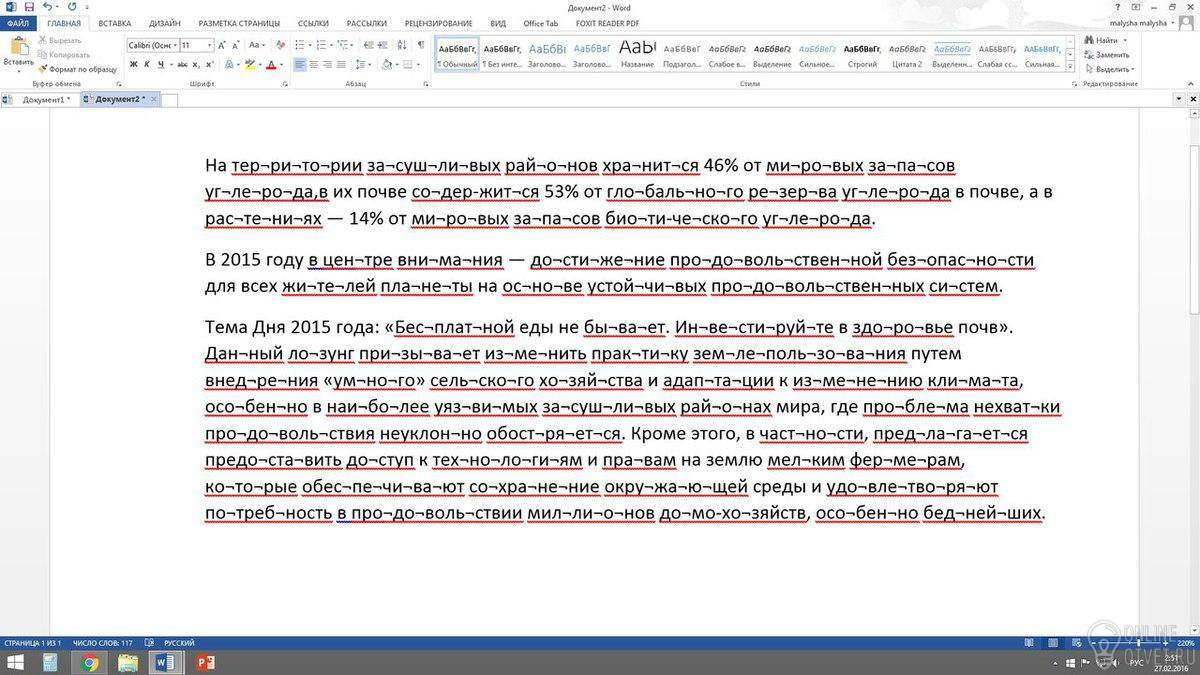This screenshot has width=1200, height=675.
Task: Increase font size with the grow font icon
Action: (221, 45)
